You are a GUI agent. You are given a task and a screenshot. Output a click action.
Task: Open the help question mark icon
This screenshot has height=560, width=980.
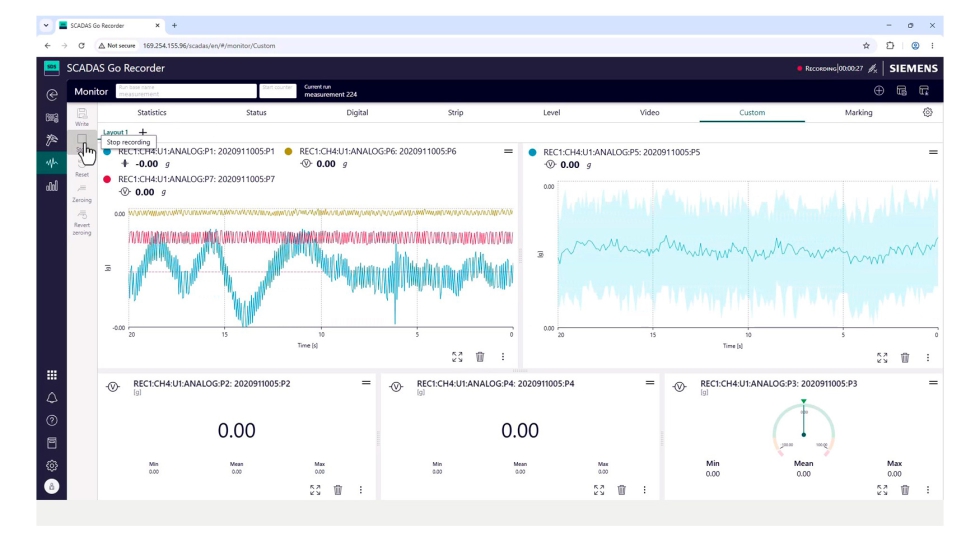pos(52,421)
